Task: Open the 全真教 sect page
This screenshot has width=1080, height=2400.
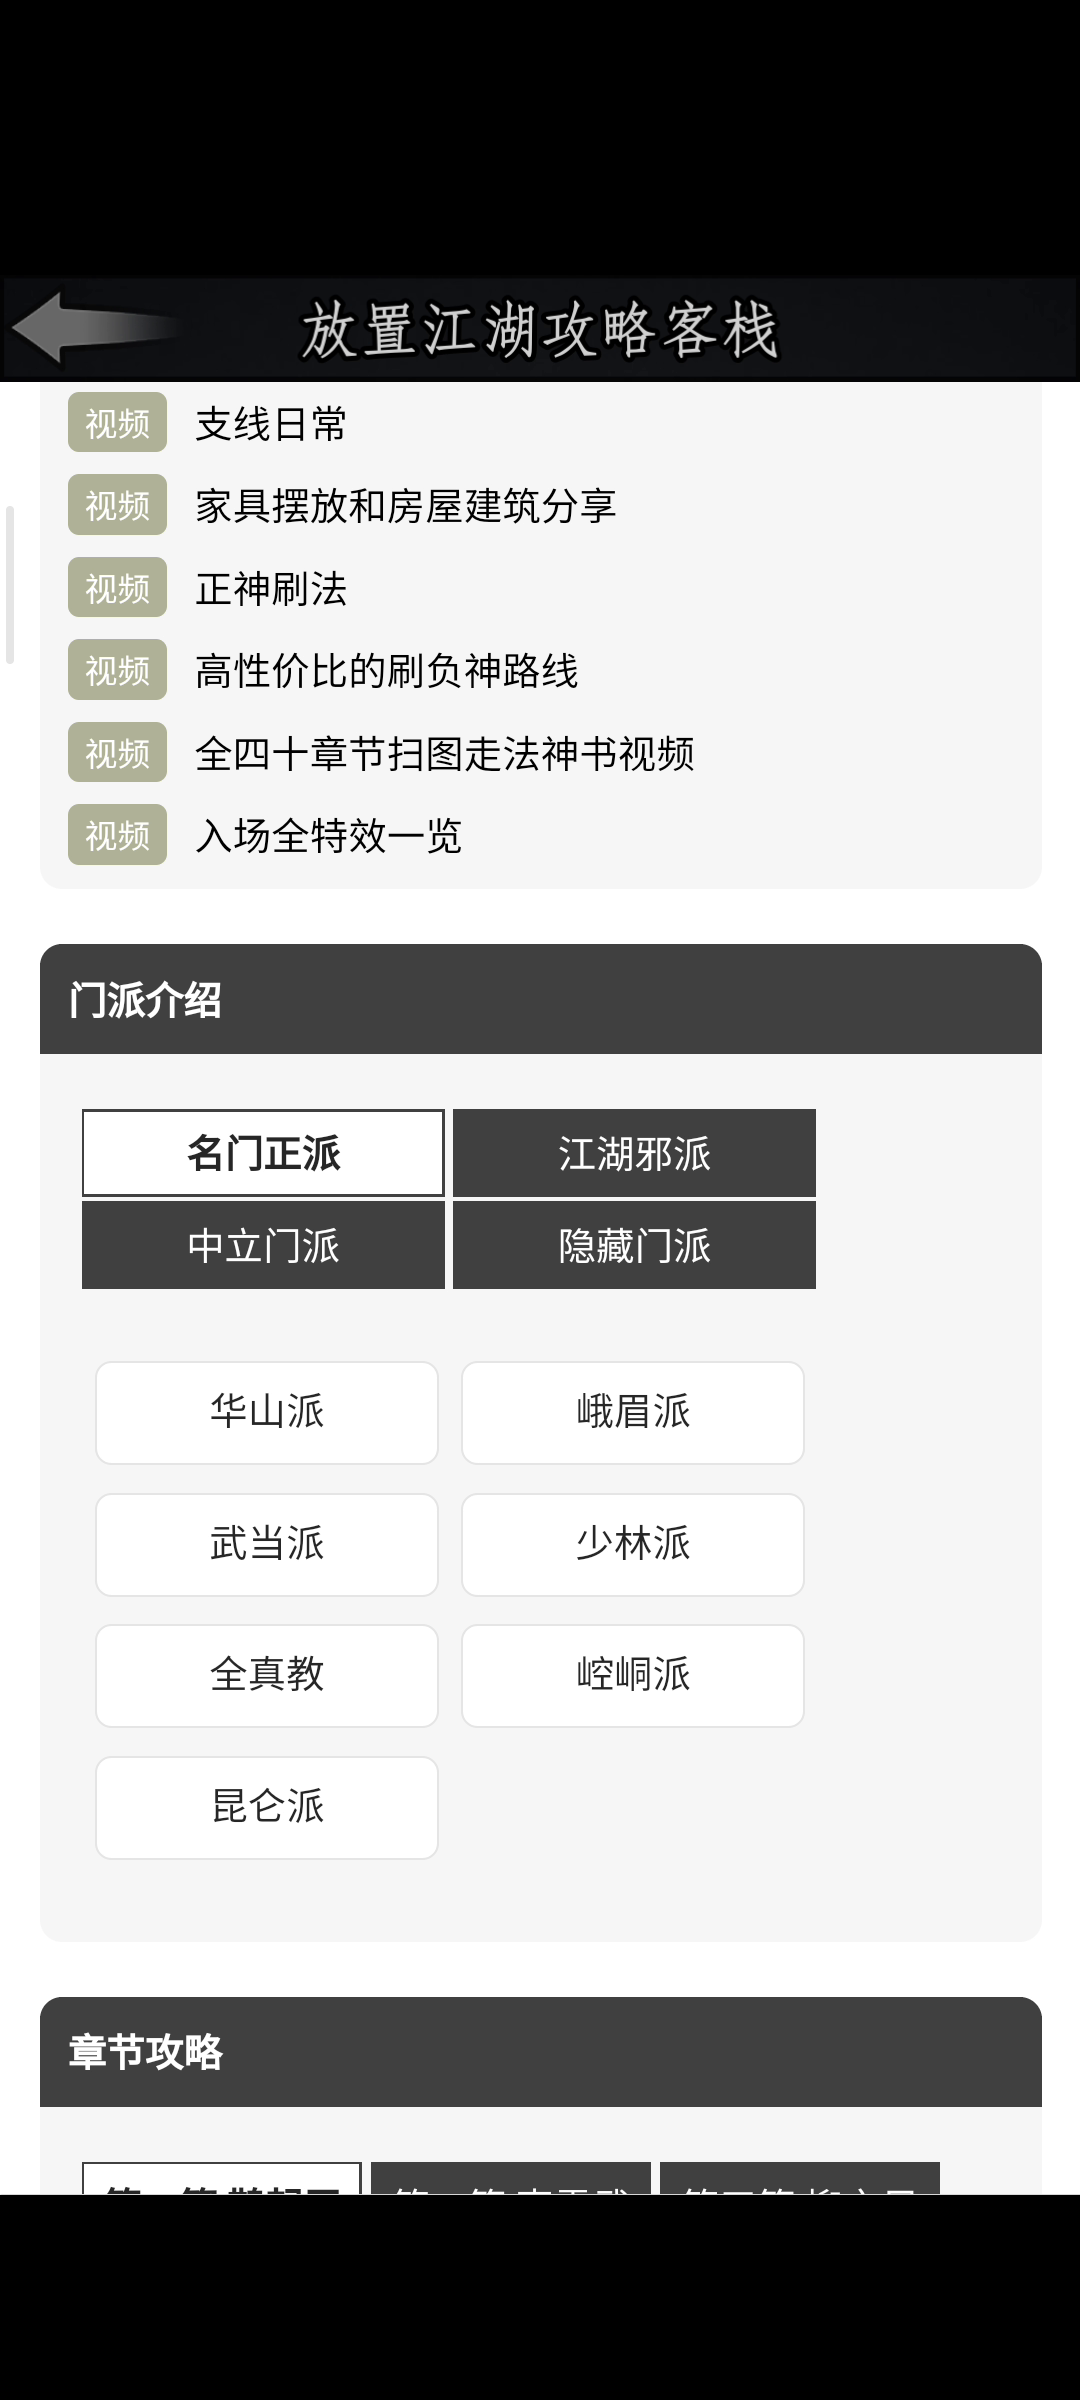Action: pos(267,1675)
